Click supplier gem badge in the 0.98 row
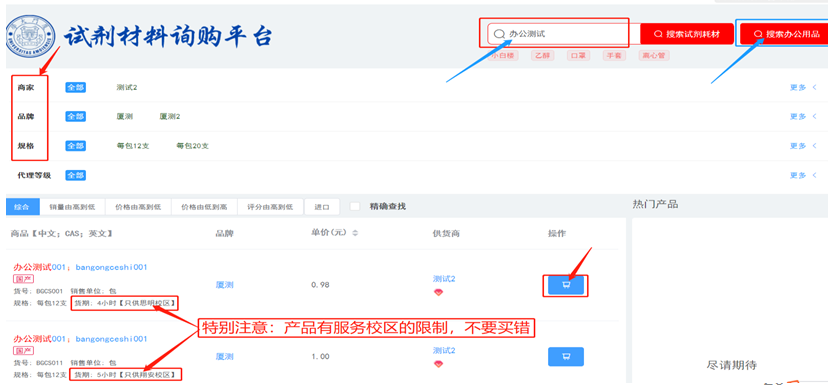Viewport: 828px width, 392px height. coord(438,292)
